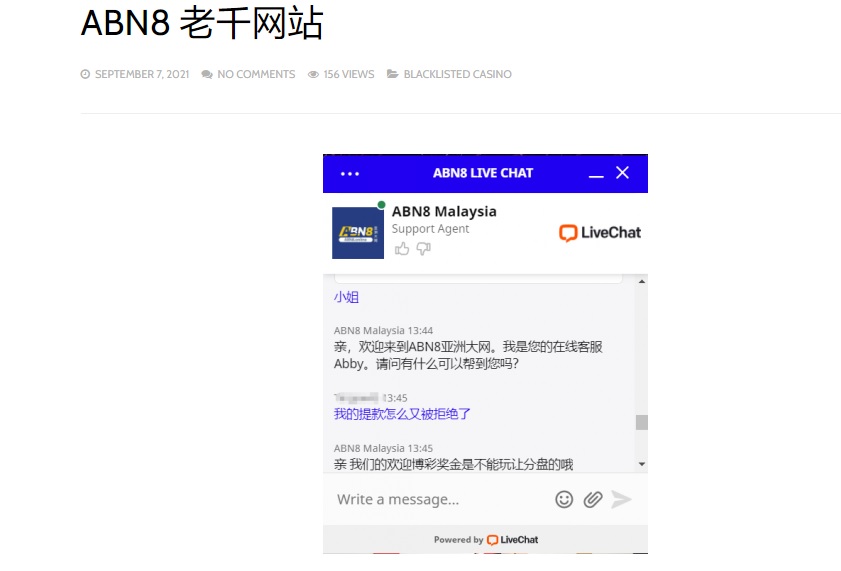
Task: Open the NO COMMENTS link
Action: pos(256,74)
